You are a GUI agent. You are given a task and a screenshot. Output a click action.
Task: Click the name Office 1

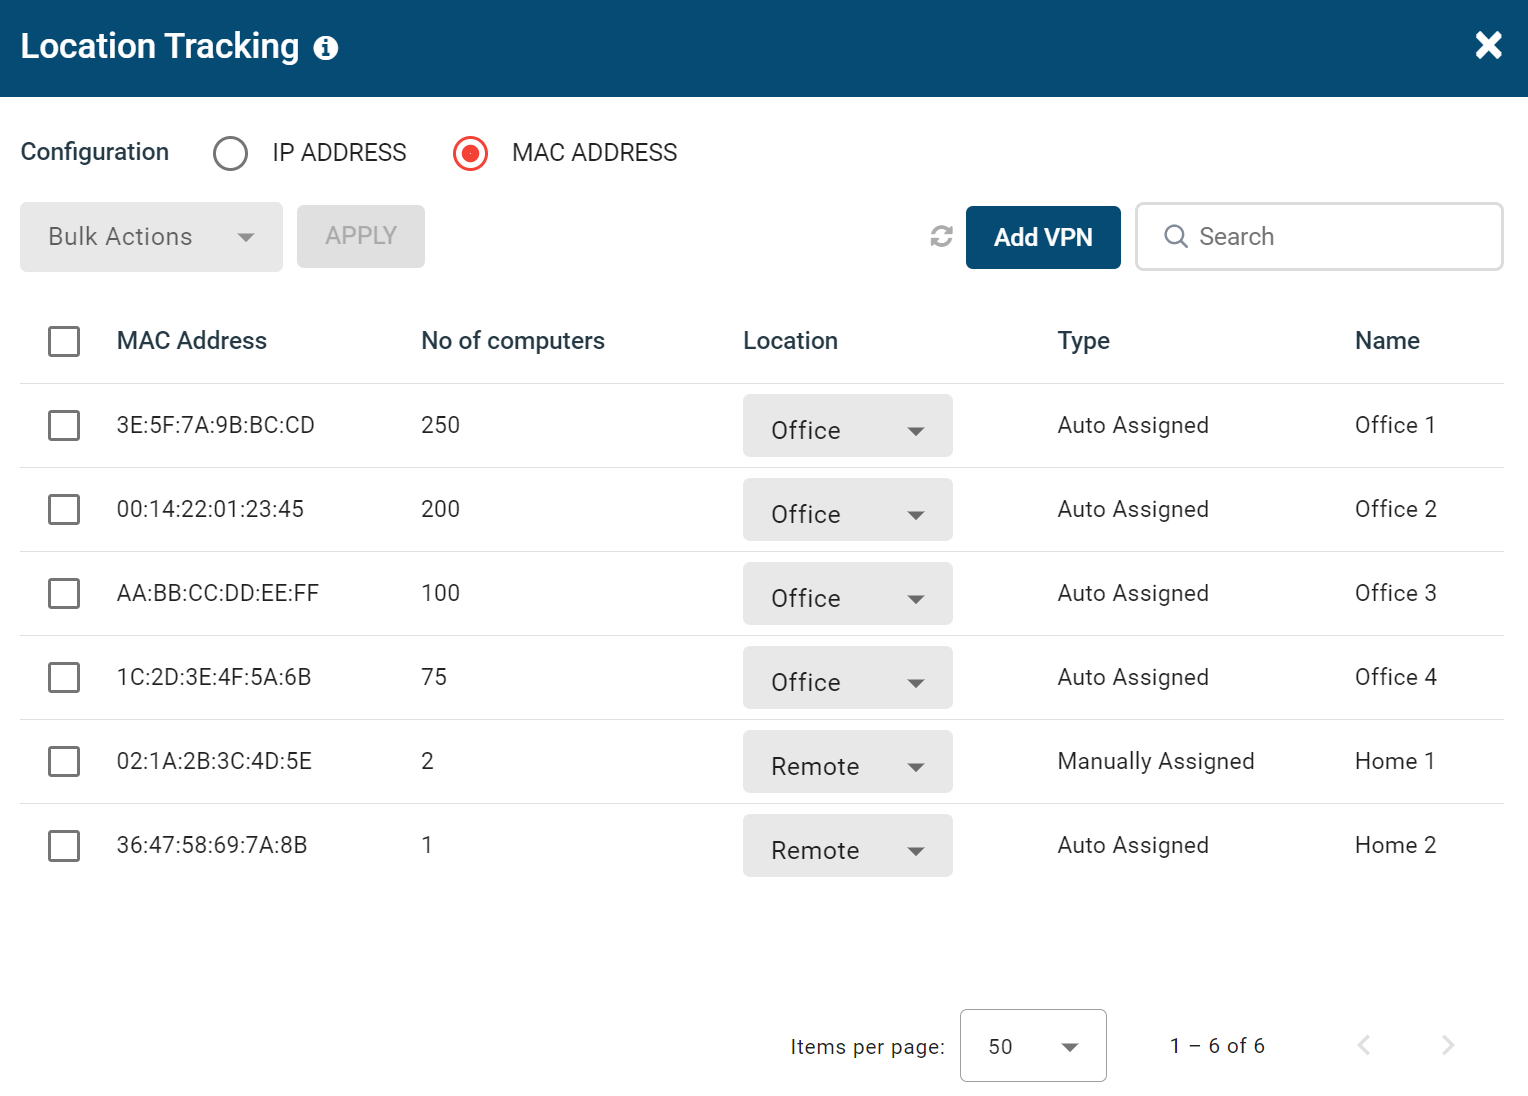(1395, 425)
